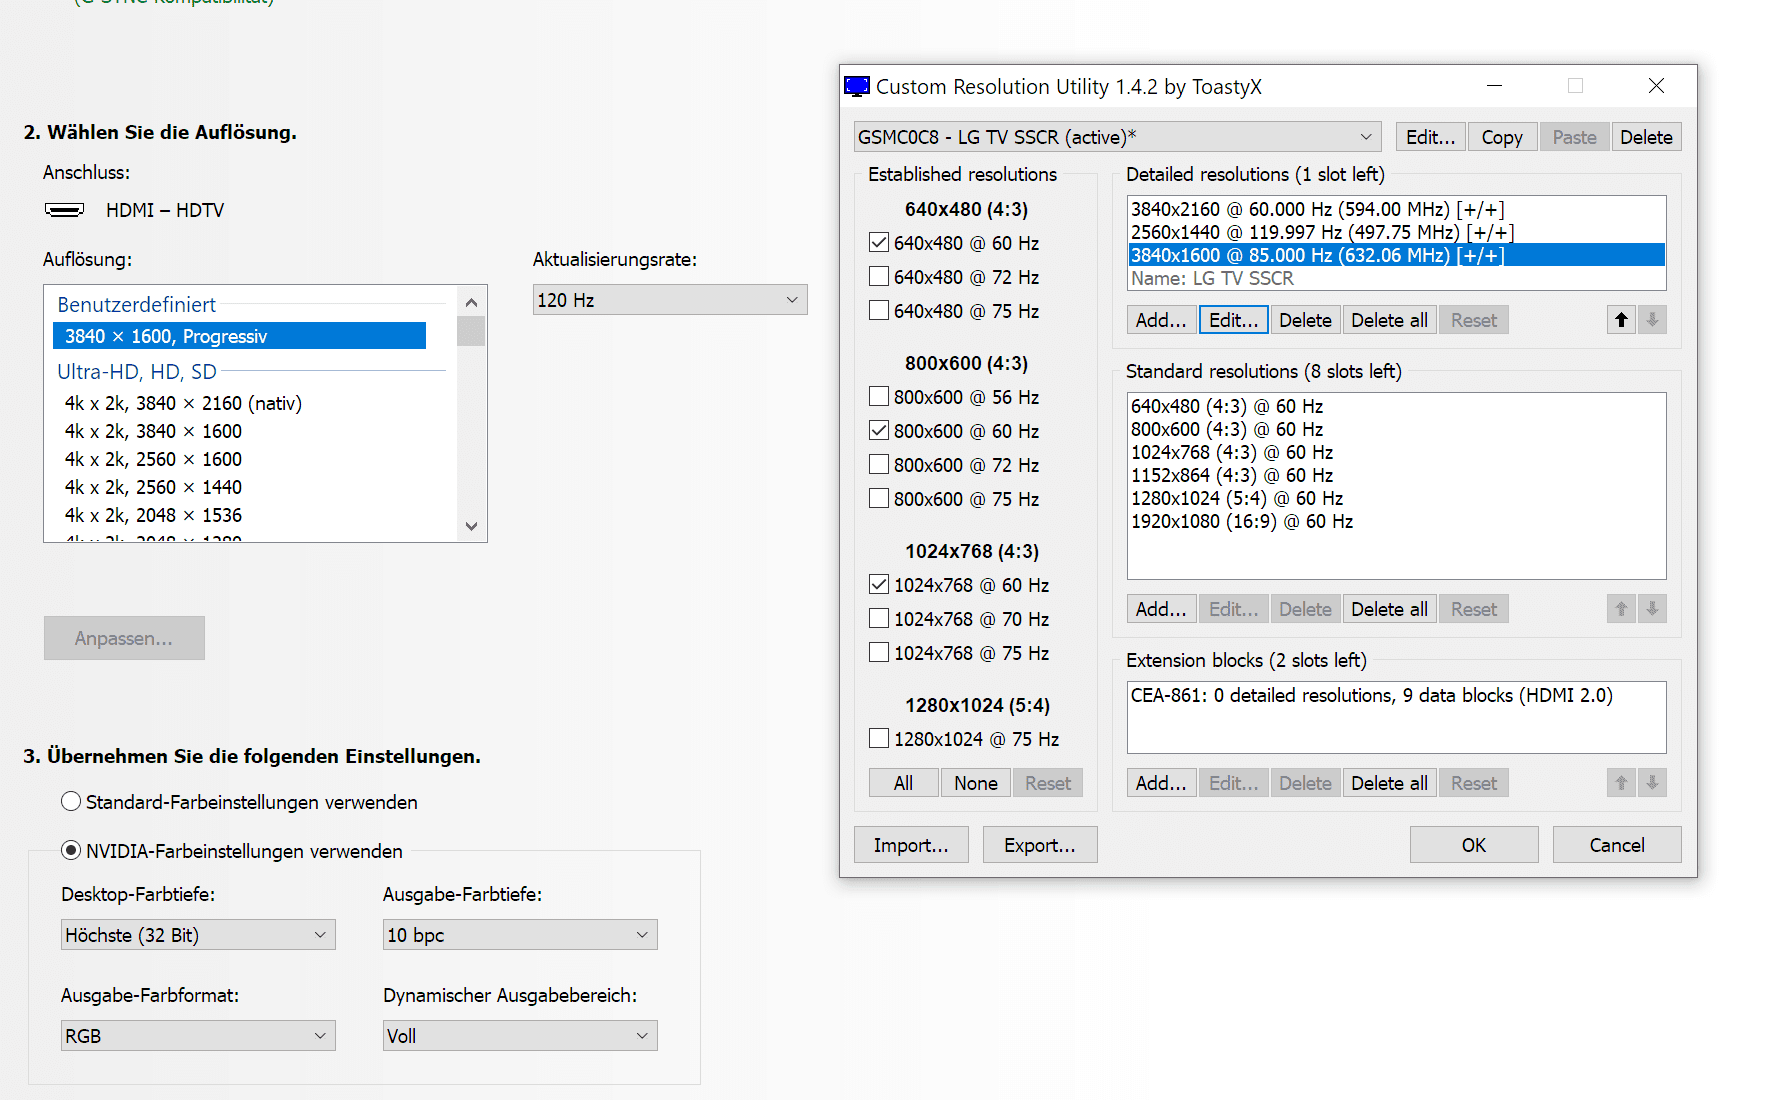Check the 1024x768 @ 75 Hz checkbox
The height and width of the screenshot is (1100, 1769).
click(879, 653)
